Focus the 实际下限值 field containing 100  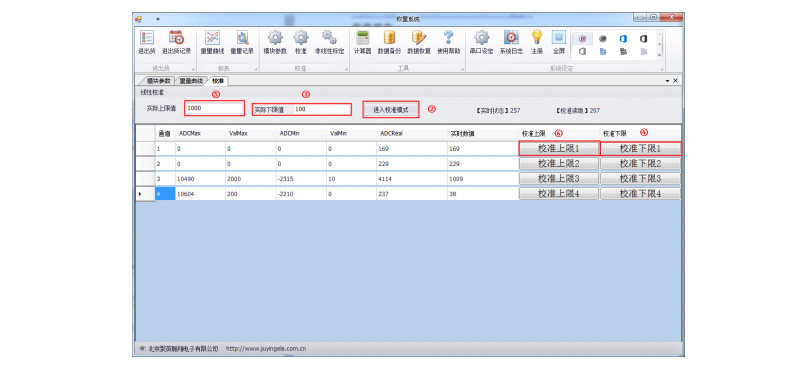321,109
